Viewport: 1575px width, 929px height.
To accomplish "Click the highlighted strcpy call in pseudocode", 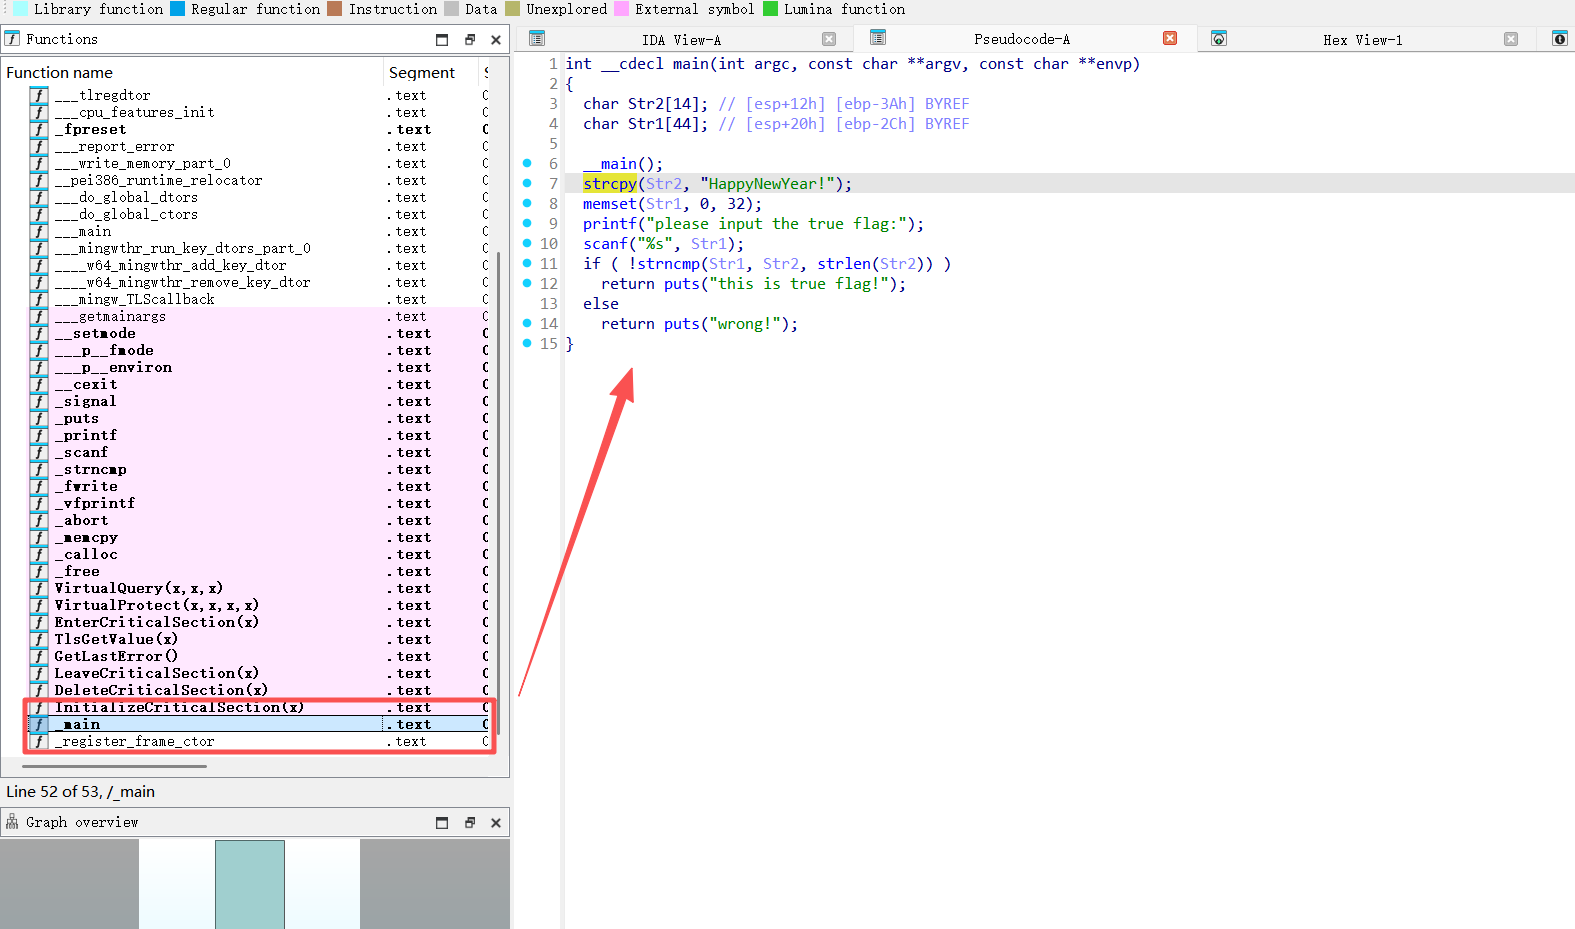I will pos(610,184).
